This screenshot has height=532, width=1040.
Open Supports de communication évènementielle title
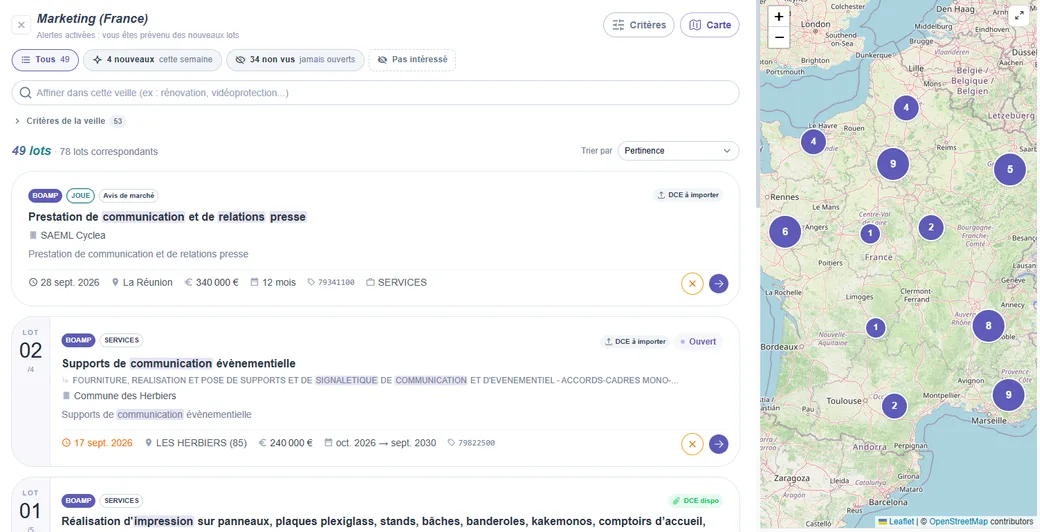click(178, 364)
